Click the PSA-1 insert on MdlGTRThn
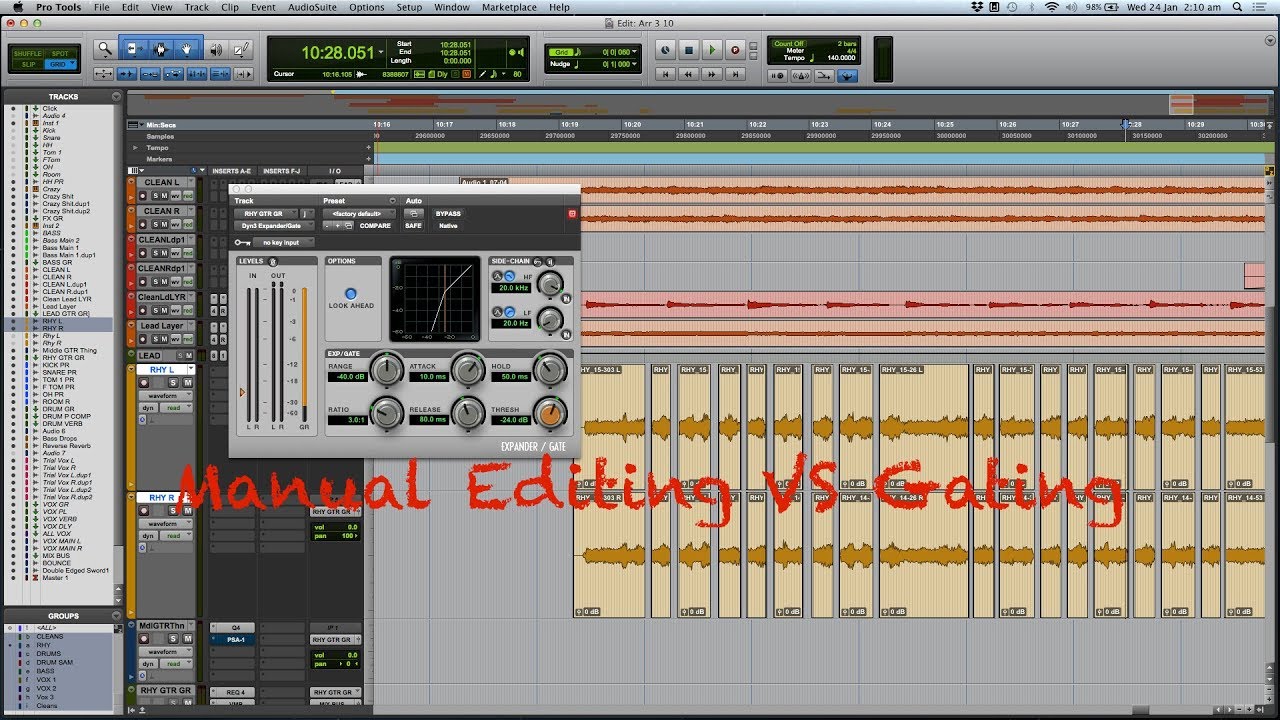This screenshot has width=1280, height=720. pos(233,639)
